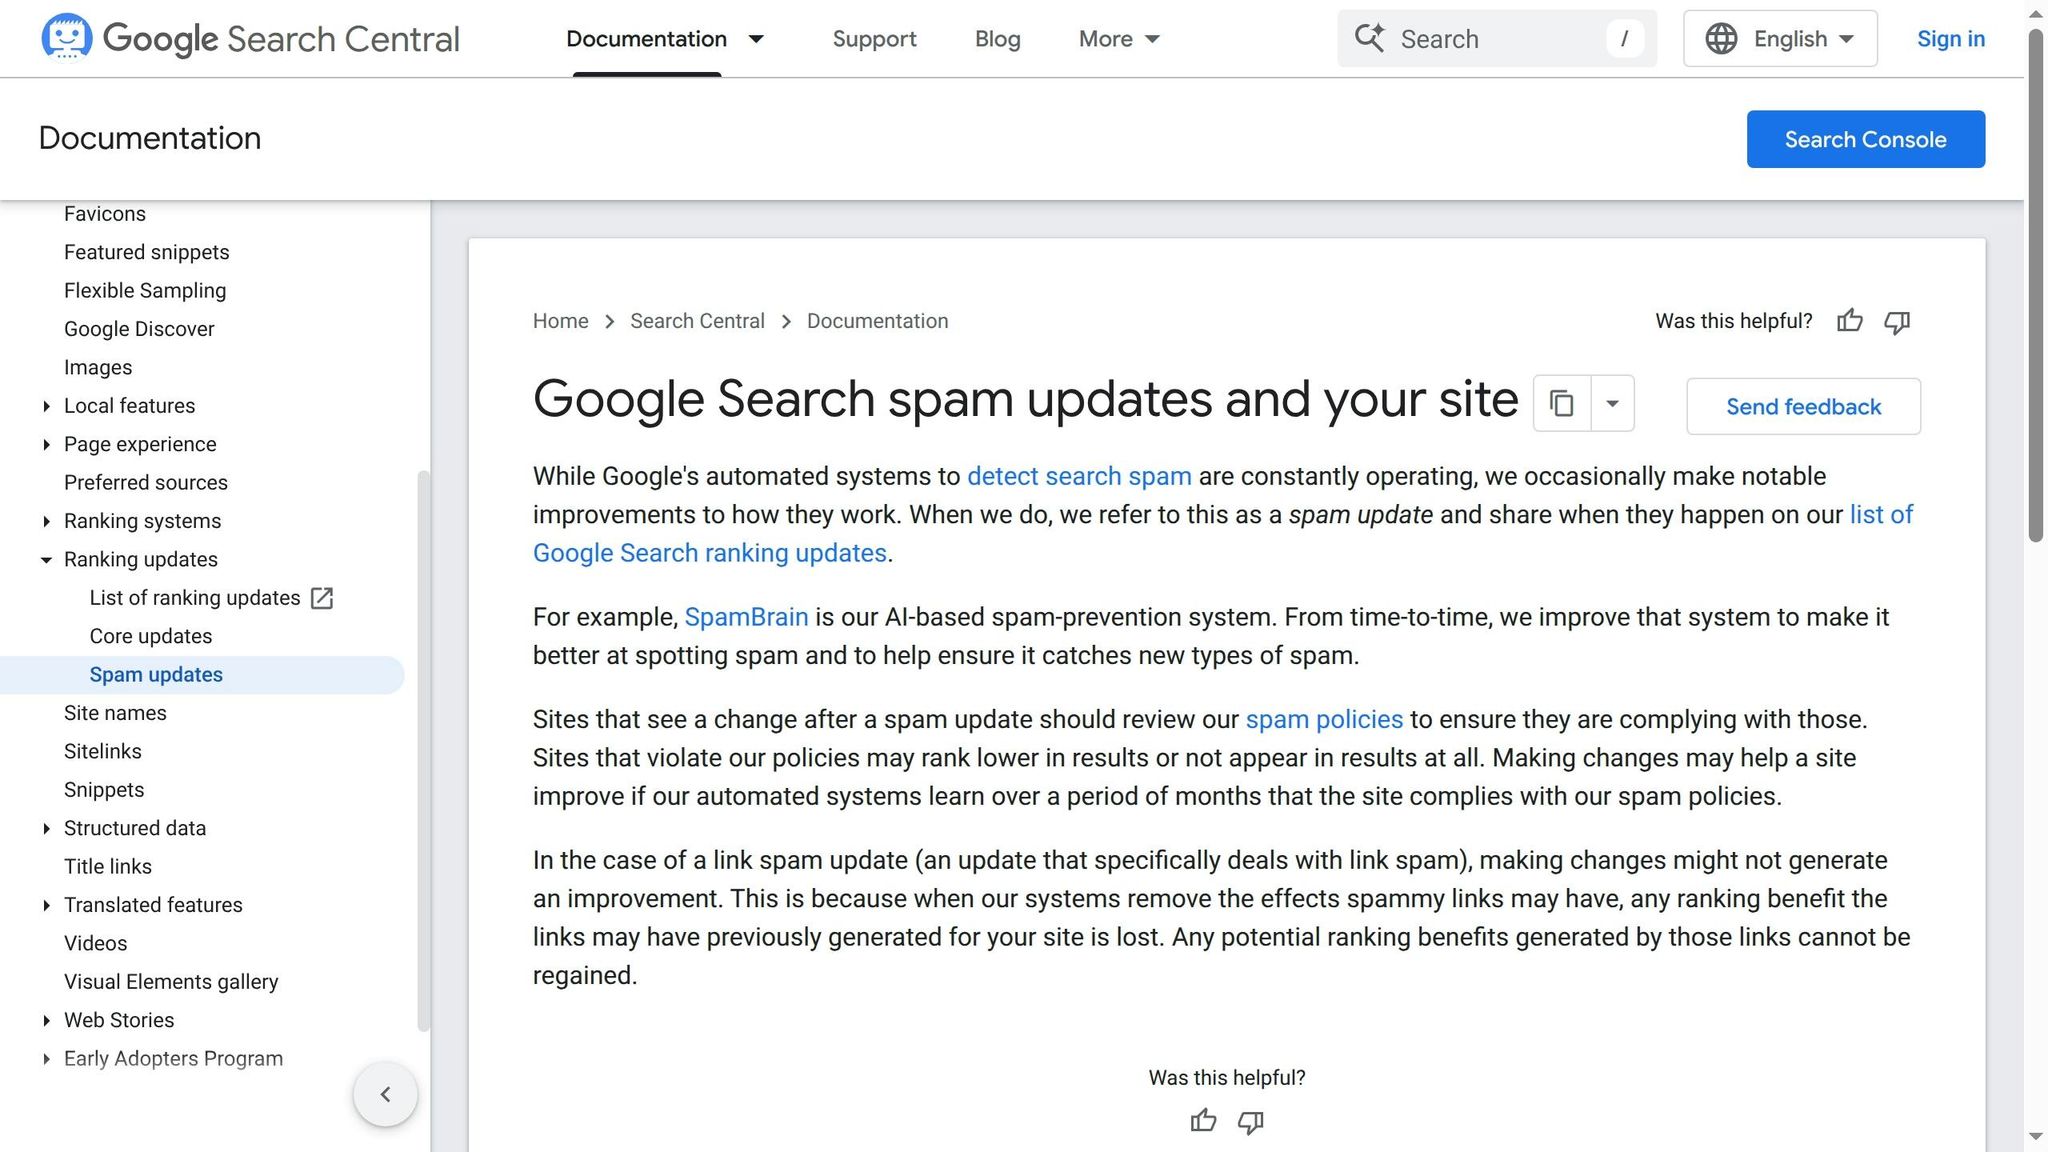The width and height of the screenshot is (2048, 1152).
Task: Click external link icon next to List of ranking updates
Action: [322, 598]
